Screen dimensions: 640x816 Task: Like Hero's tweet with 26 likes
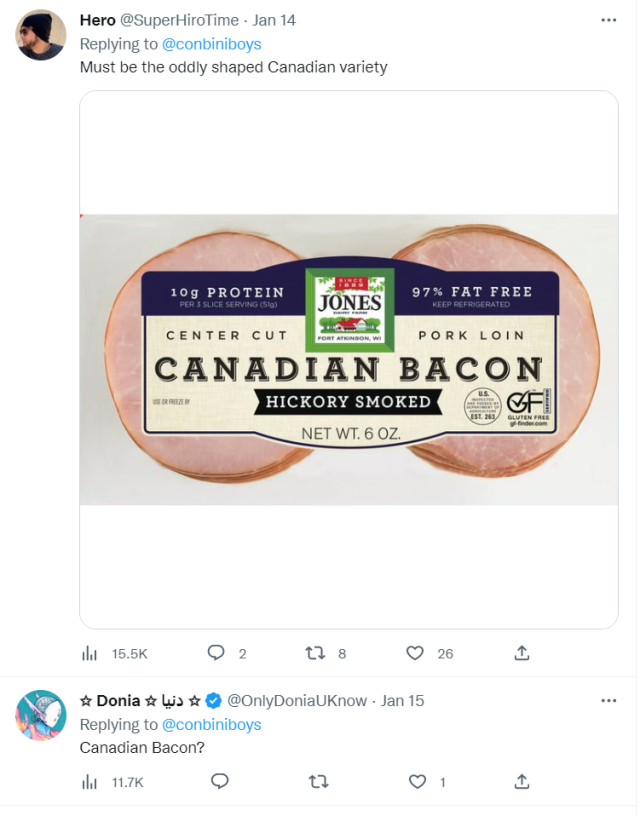pyautogui.click(x=415, y=653)
